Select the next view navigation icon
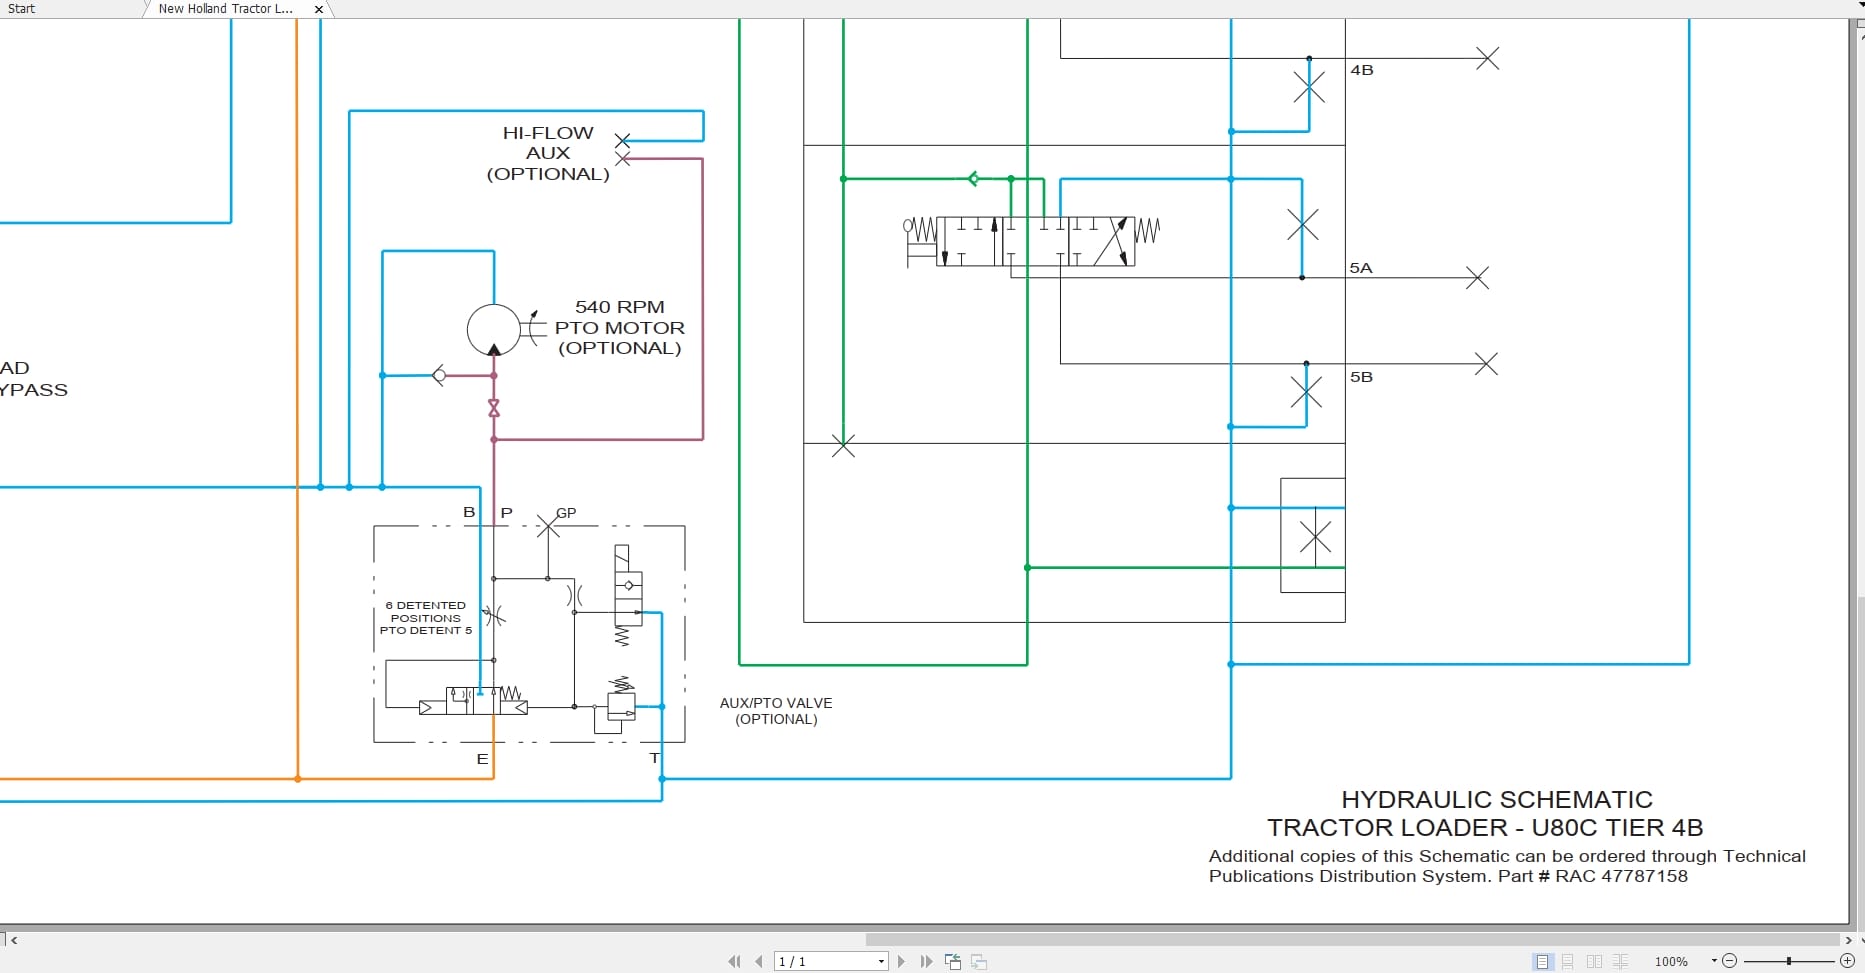Image resolution: width=1865 pixels, height=973 pixels. 978,961
